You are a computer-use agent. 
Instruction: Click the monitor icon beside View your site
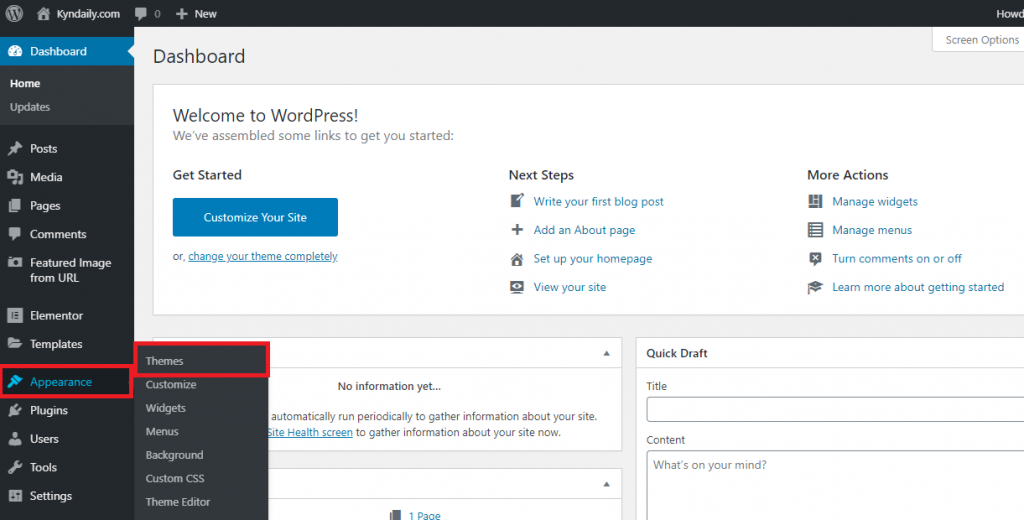point(517,287)
